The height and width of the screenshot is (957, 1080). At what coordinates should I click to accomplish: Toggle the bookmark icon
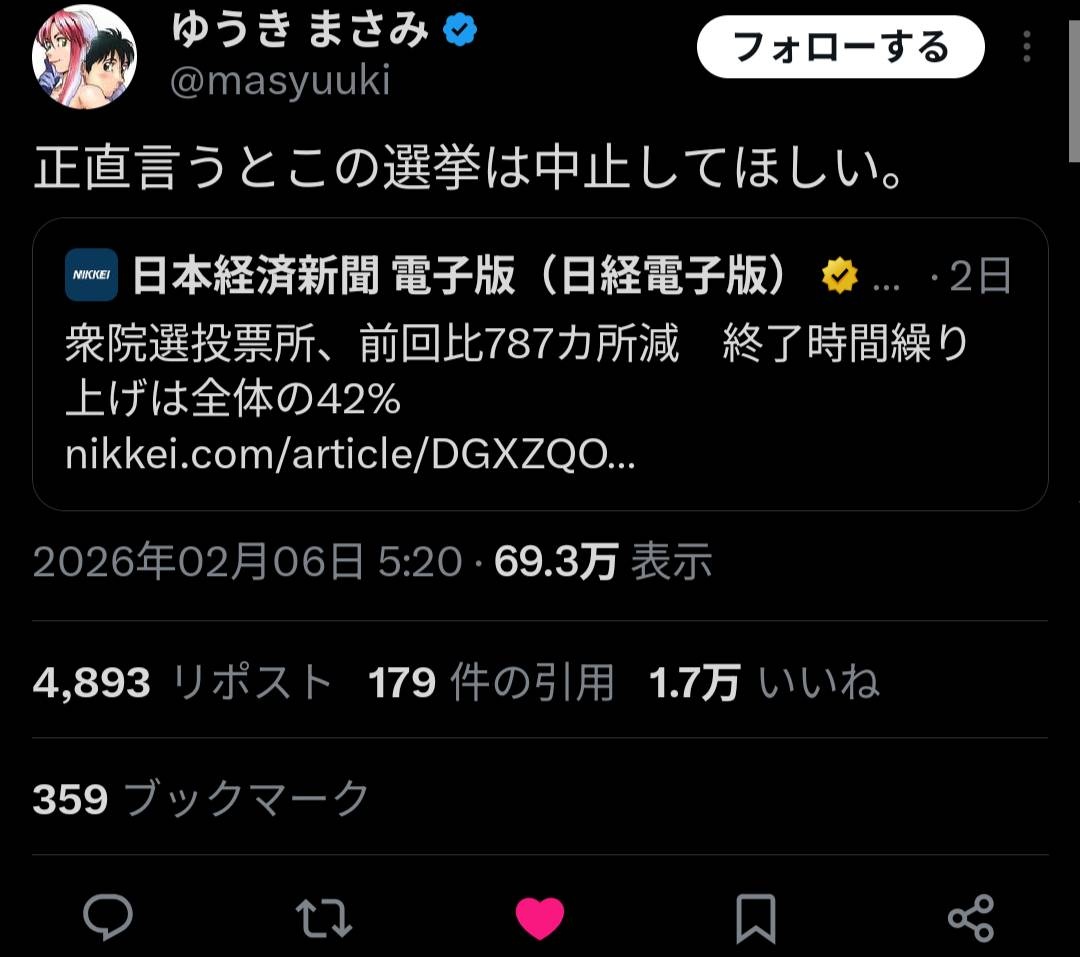pyautogui.click(x=756, y=918)
